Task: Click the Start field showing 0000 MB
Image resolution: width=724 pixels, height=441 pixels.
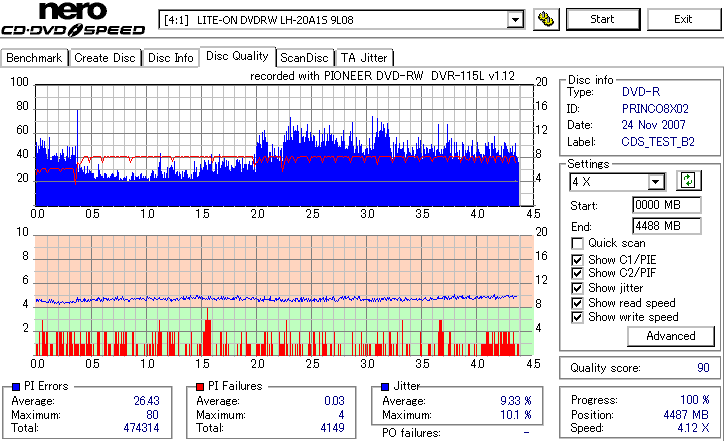Action: tap(666, 205)
